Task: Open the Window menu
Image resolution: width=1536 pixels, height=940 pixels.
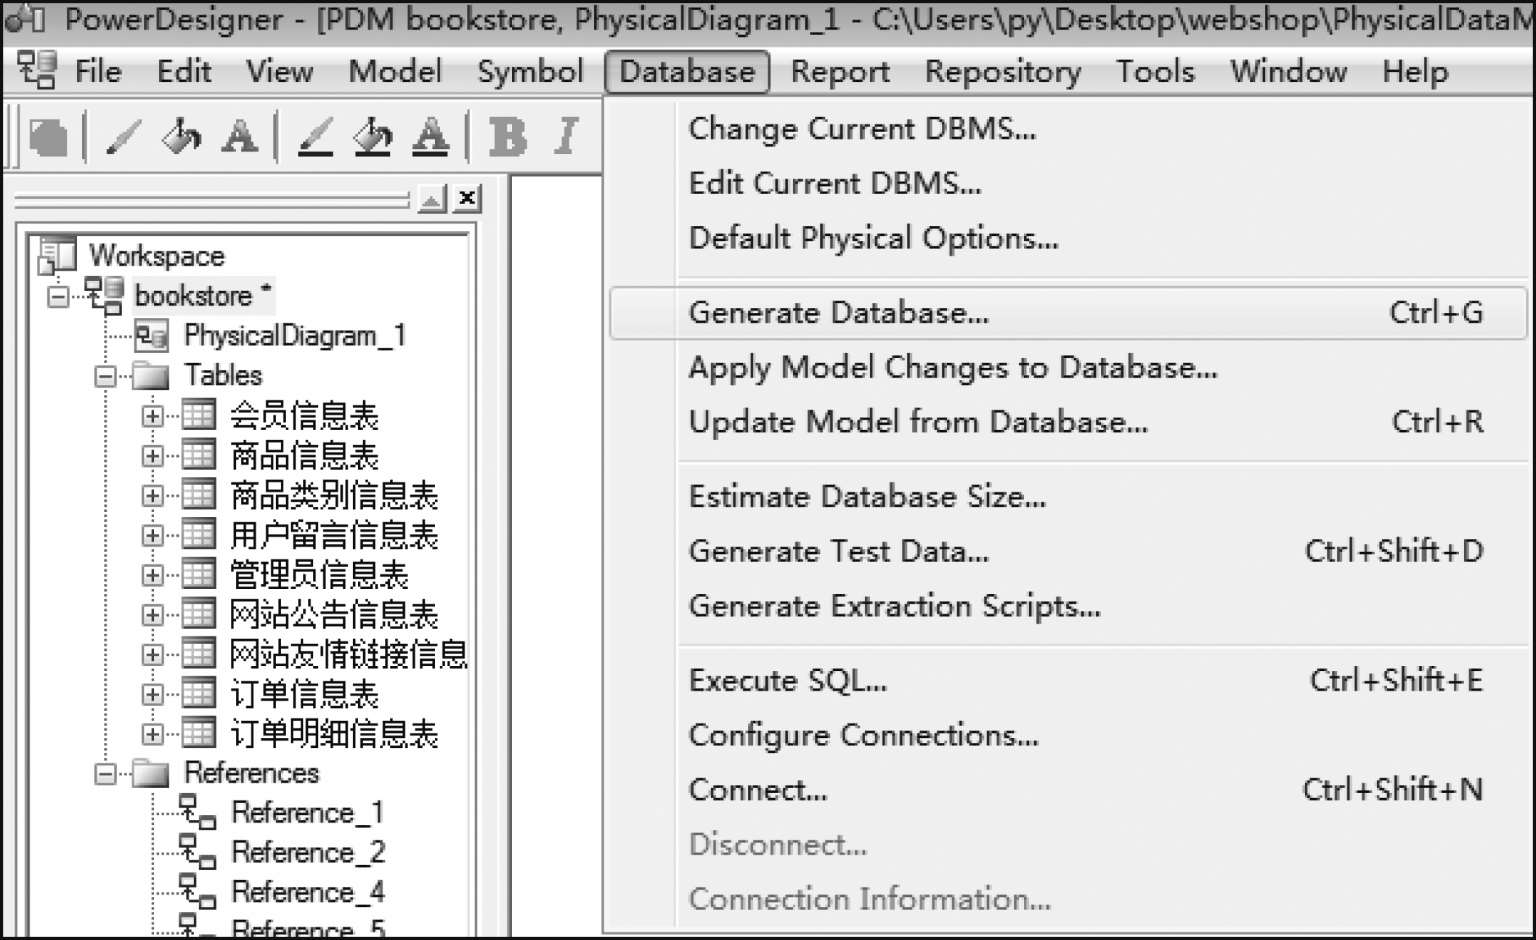Action: point(1288,72)
